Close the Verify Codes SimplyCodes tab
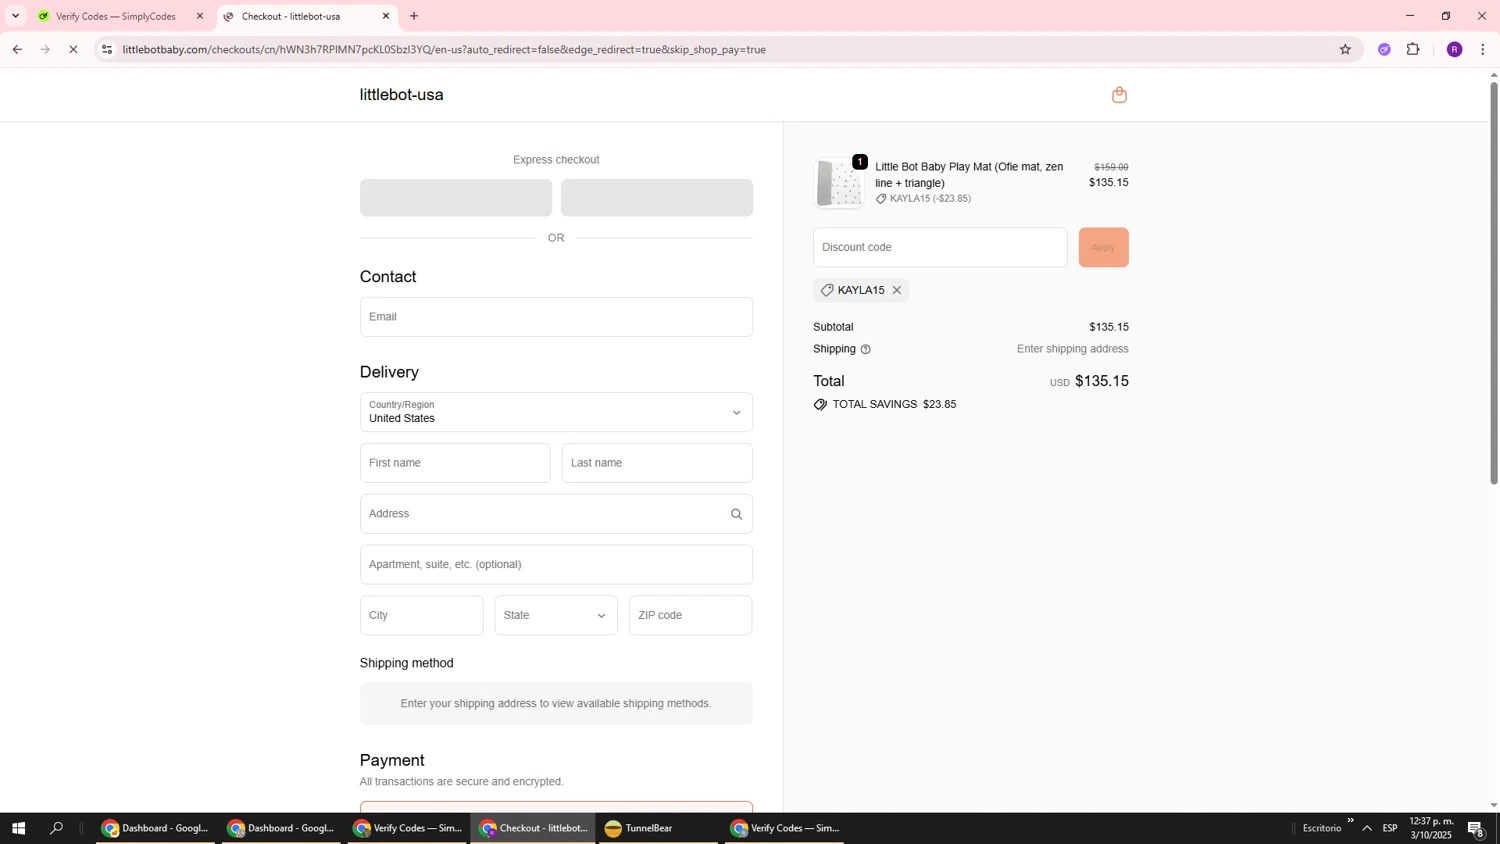Image resolution: width=1500 pixels, height=844 pixels. coord(200,16)
